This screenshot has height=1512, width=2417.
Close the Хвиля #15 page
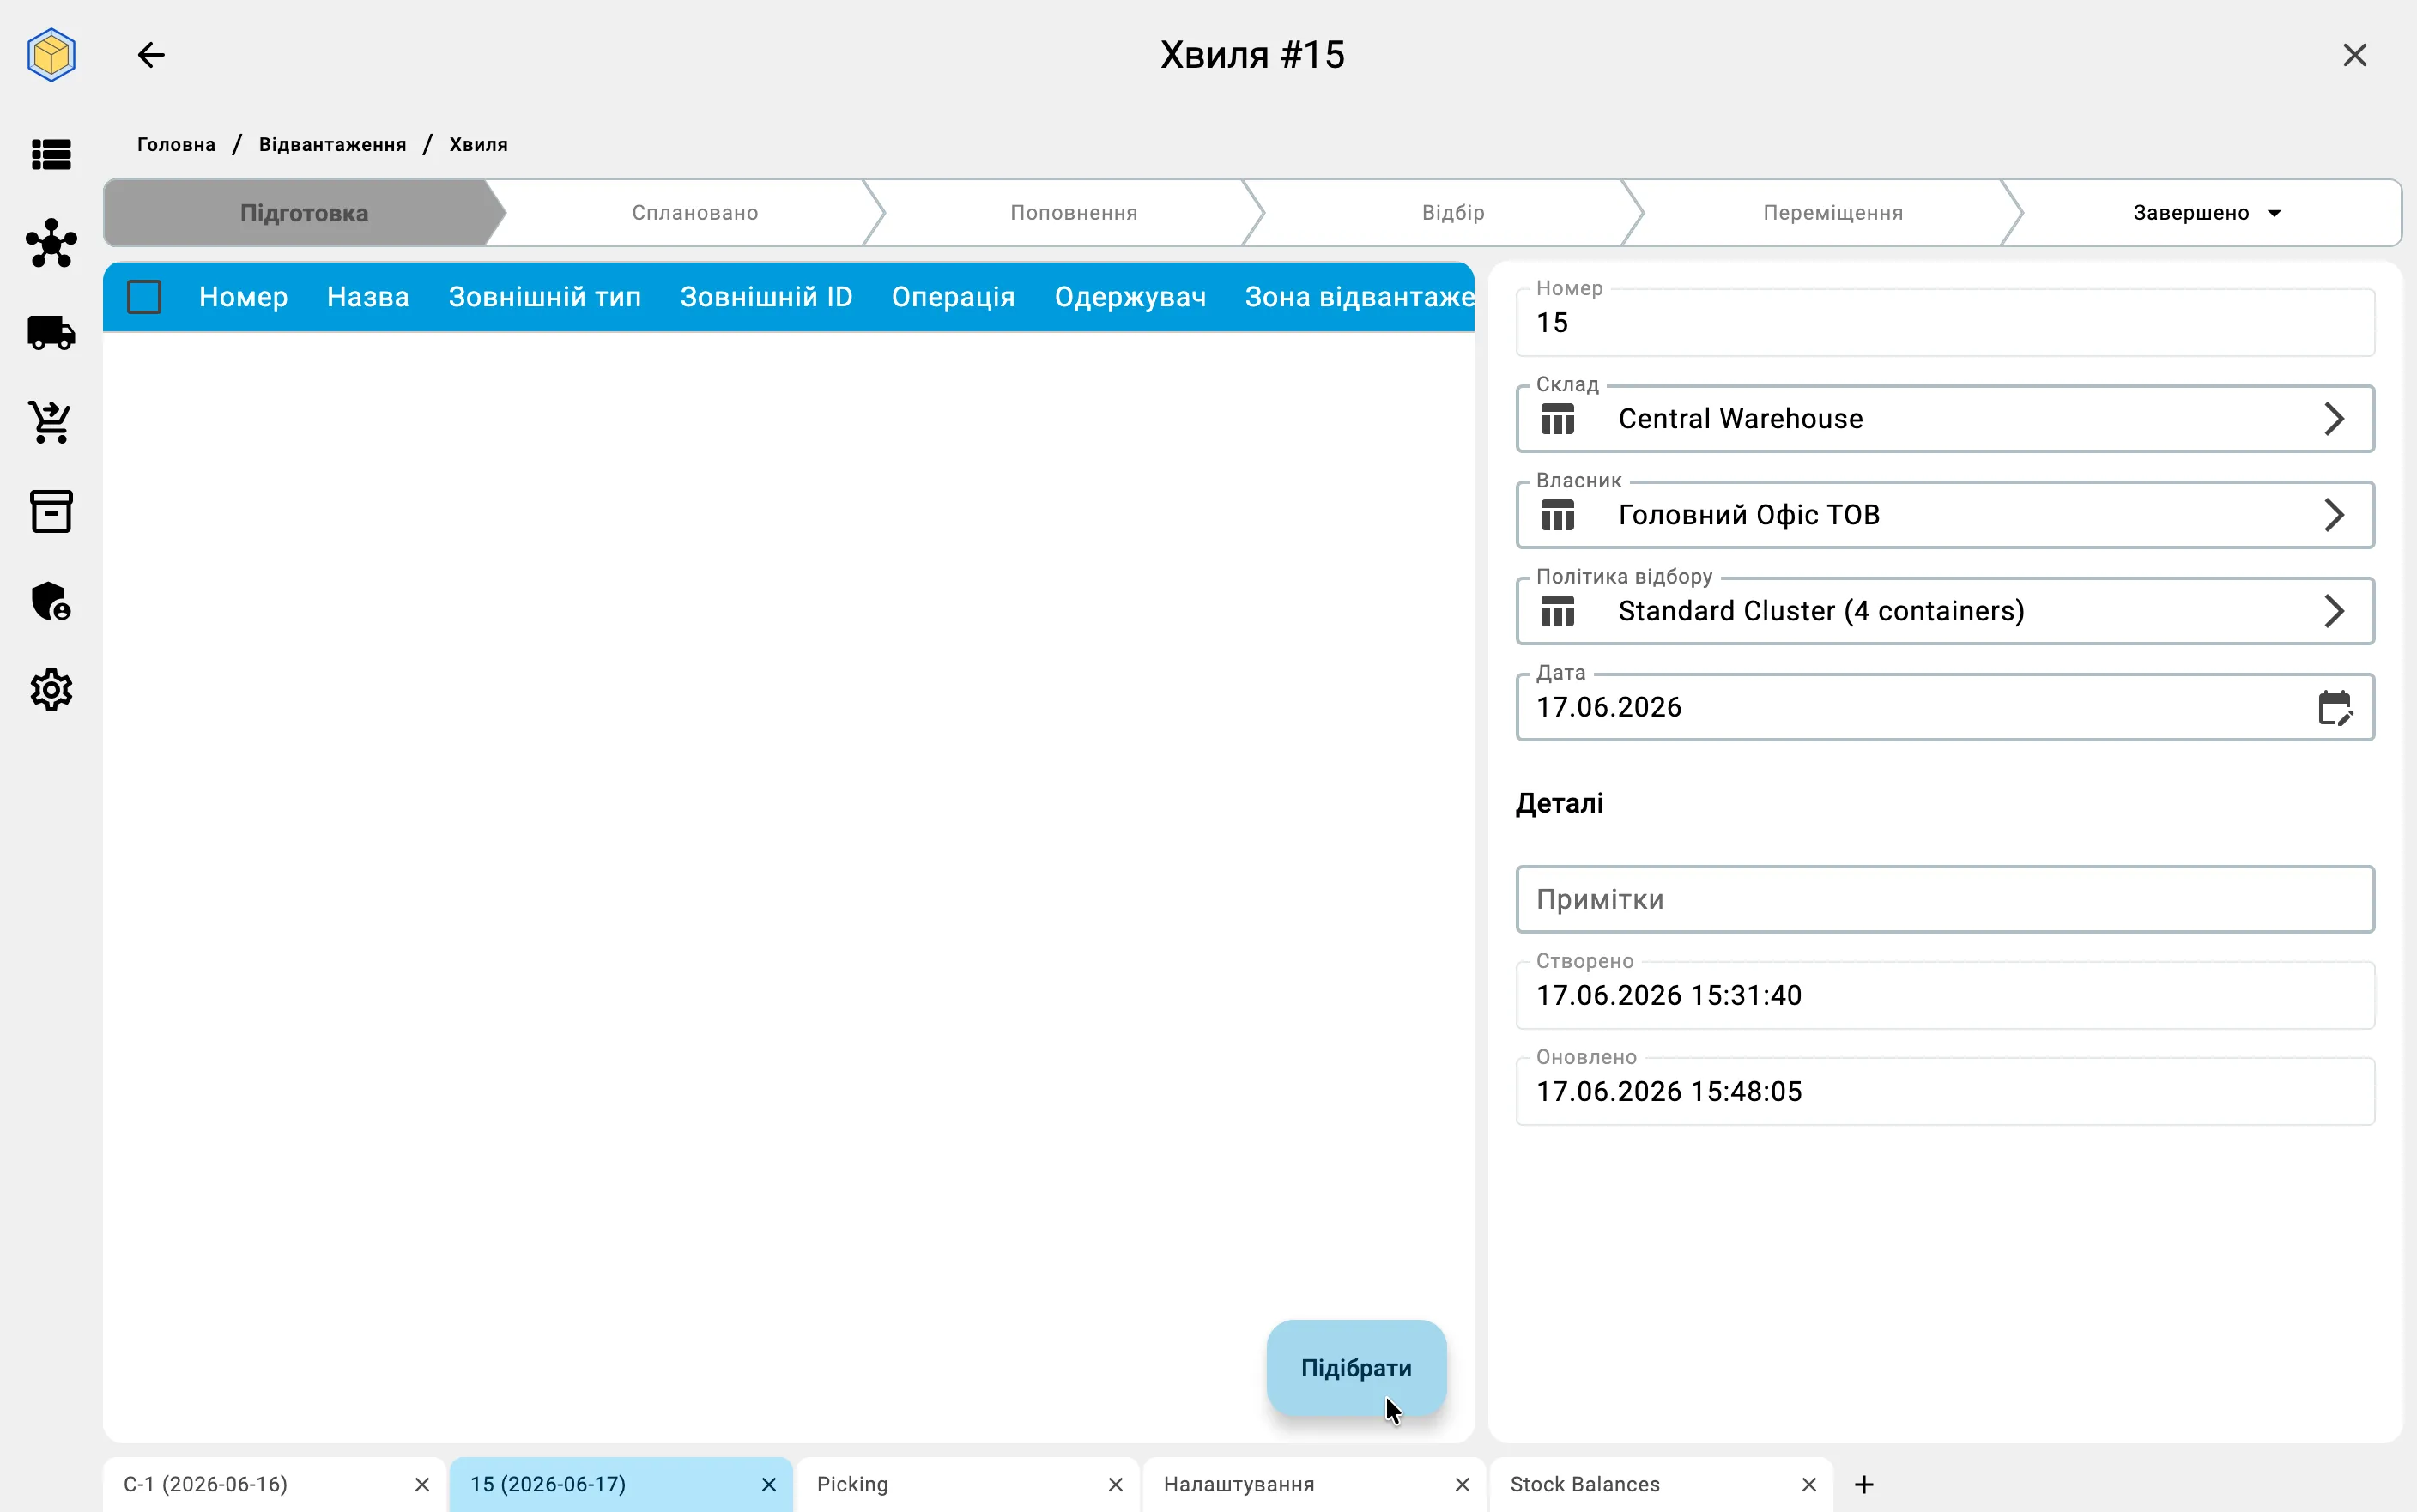[2355, 55]
